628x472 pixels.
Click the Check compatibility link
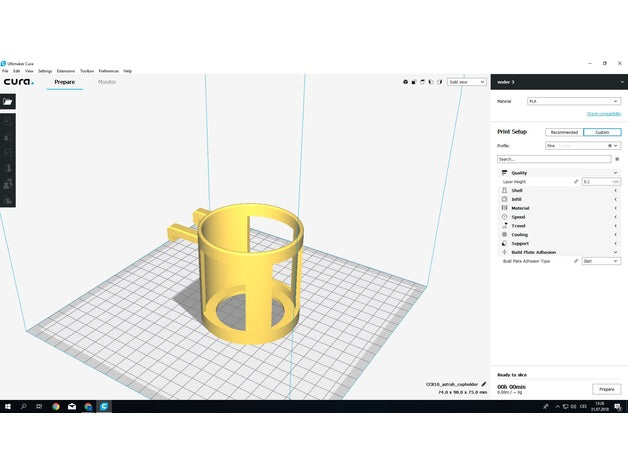point(604,114)
